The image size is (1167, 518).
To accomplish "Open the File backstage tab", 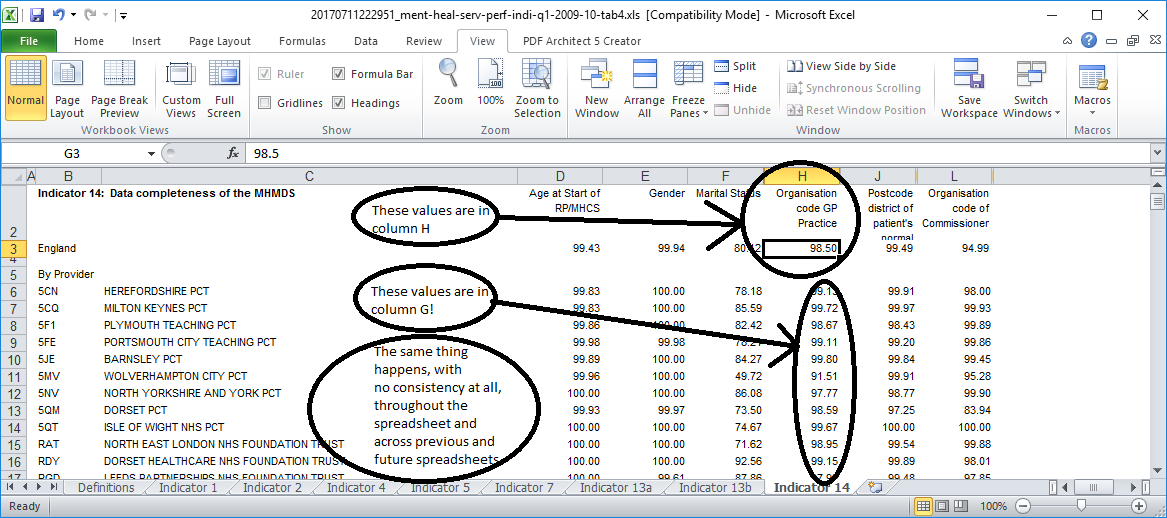I will (x=29, y=42).
